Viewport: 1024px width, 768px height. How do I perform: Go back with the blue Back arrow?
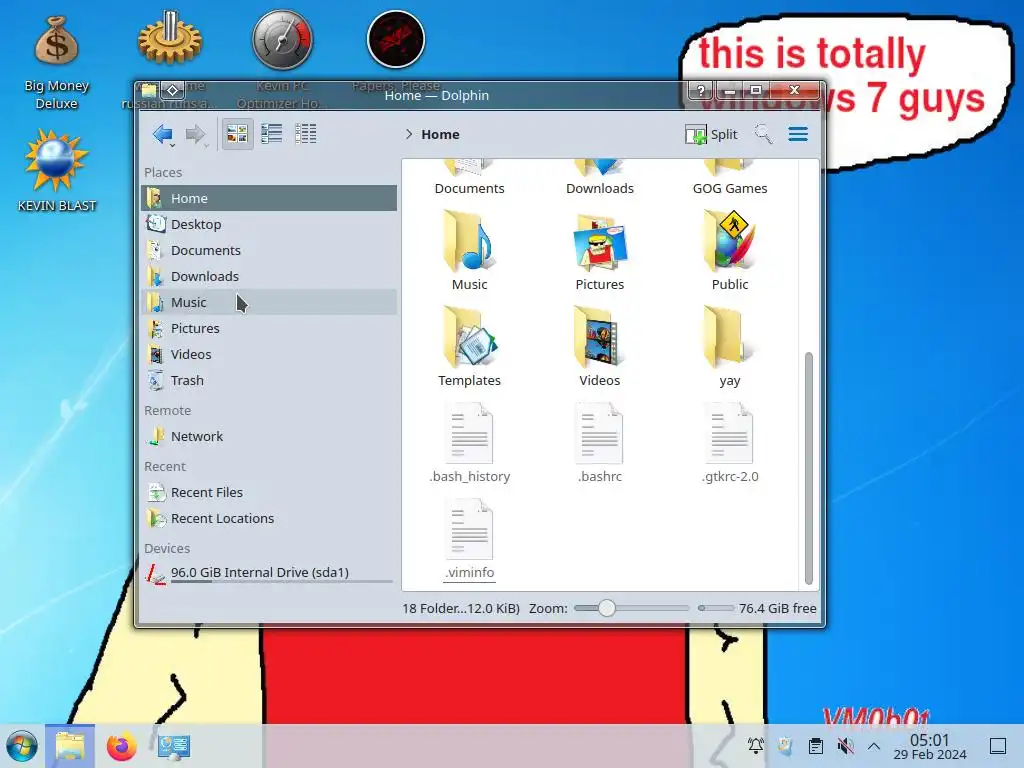(163, 135)
